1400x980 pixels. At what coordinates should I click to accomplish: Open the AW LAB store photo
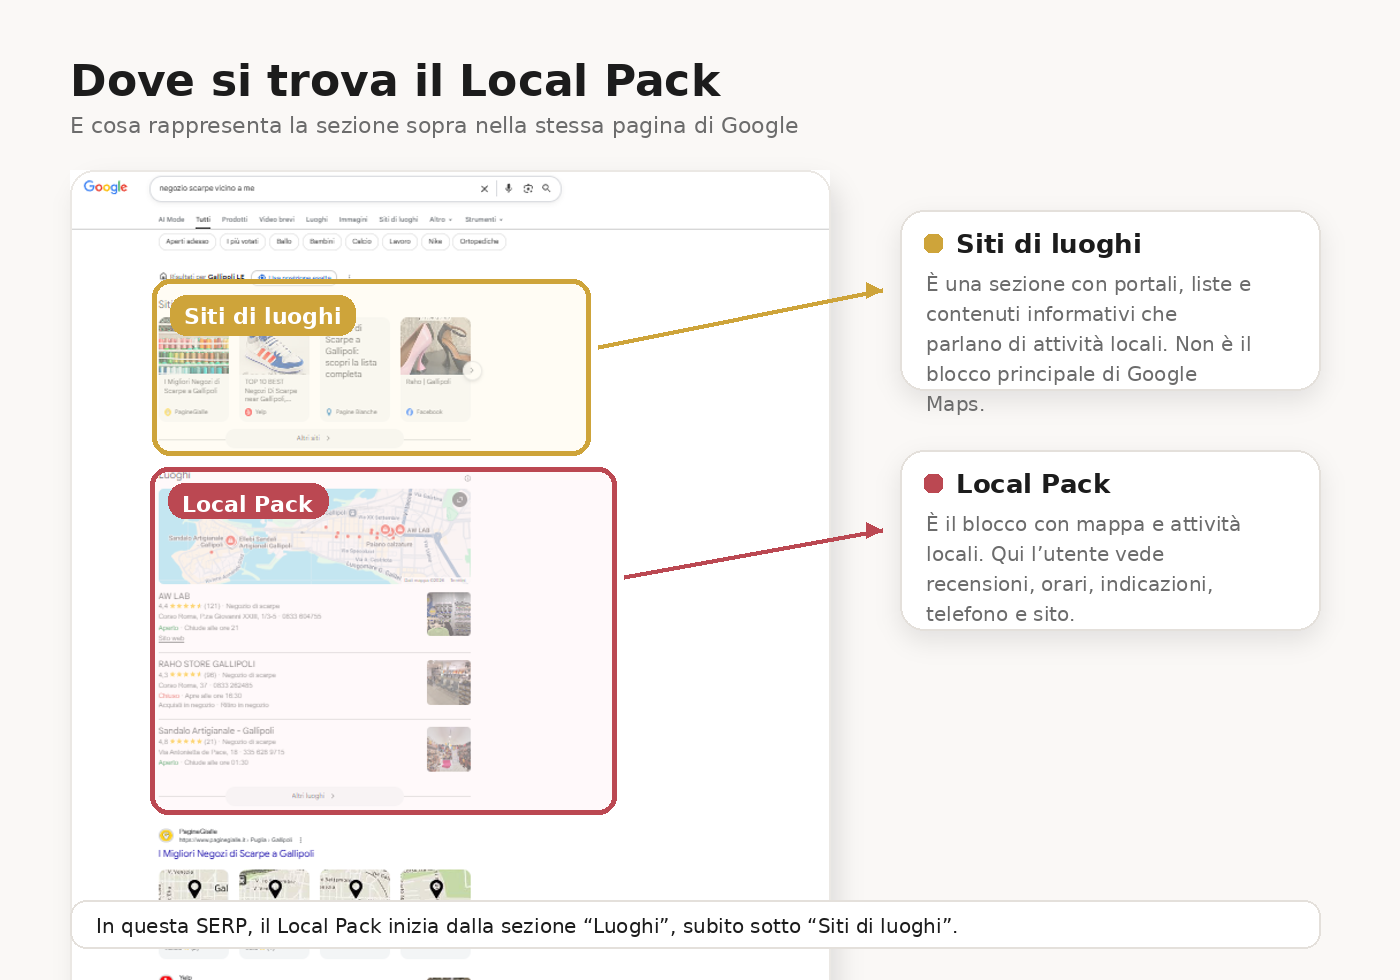[x=449, y=614]
